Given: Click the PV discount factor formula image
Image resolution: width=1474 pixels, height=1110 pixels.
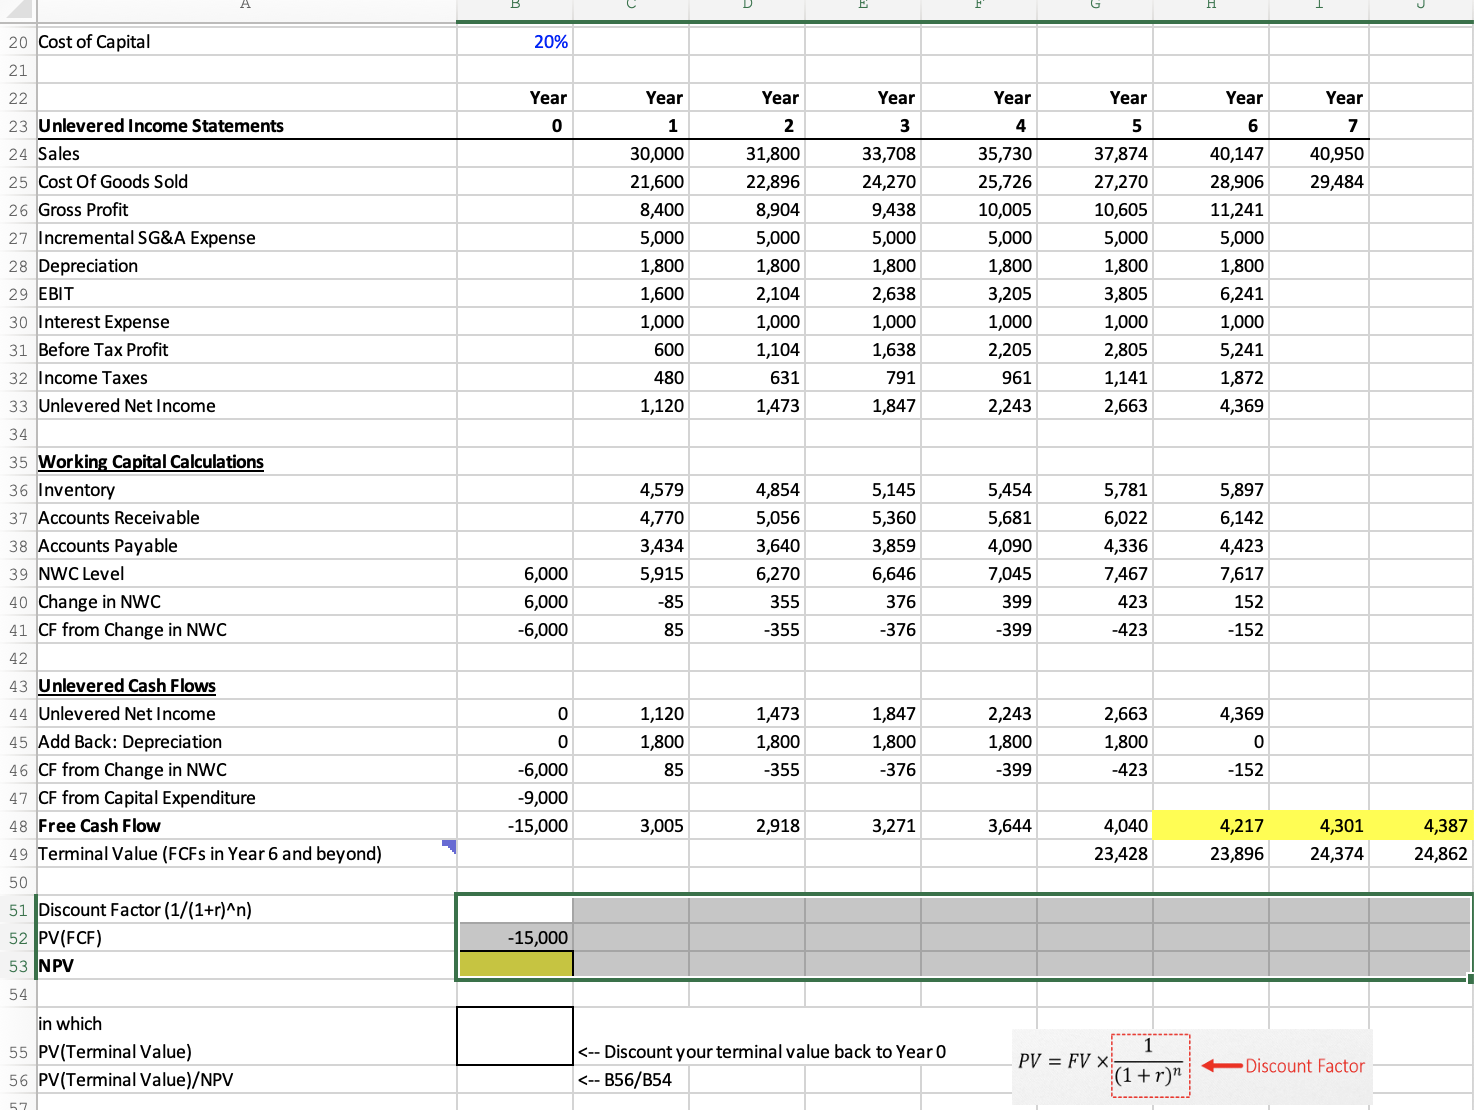Looking at the screenshot, I should pos(1192,1066).
